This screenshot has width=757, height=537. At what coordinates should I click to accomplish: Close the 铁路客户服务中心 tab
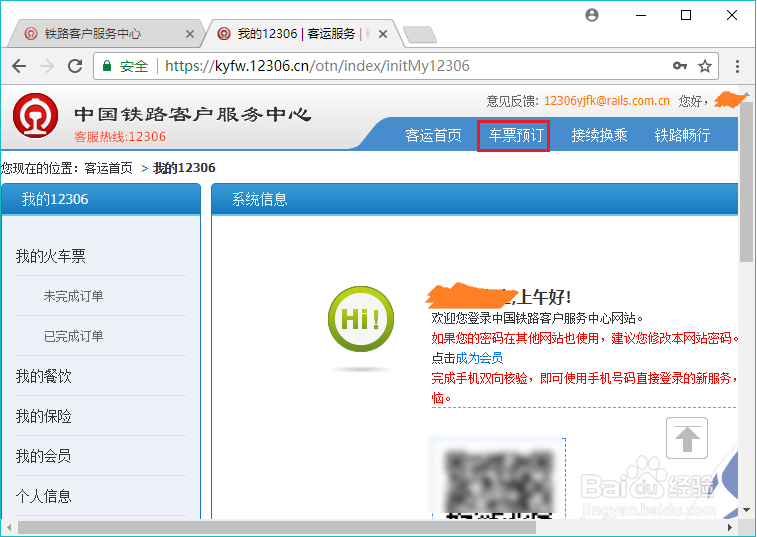(190, 34)
